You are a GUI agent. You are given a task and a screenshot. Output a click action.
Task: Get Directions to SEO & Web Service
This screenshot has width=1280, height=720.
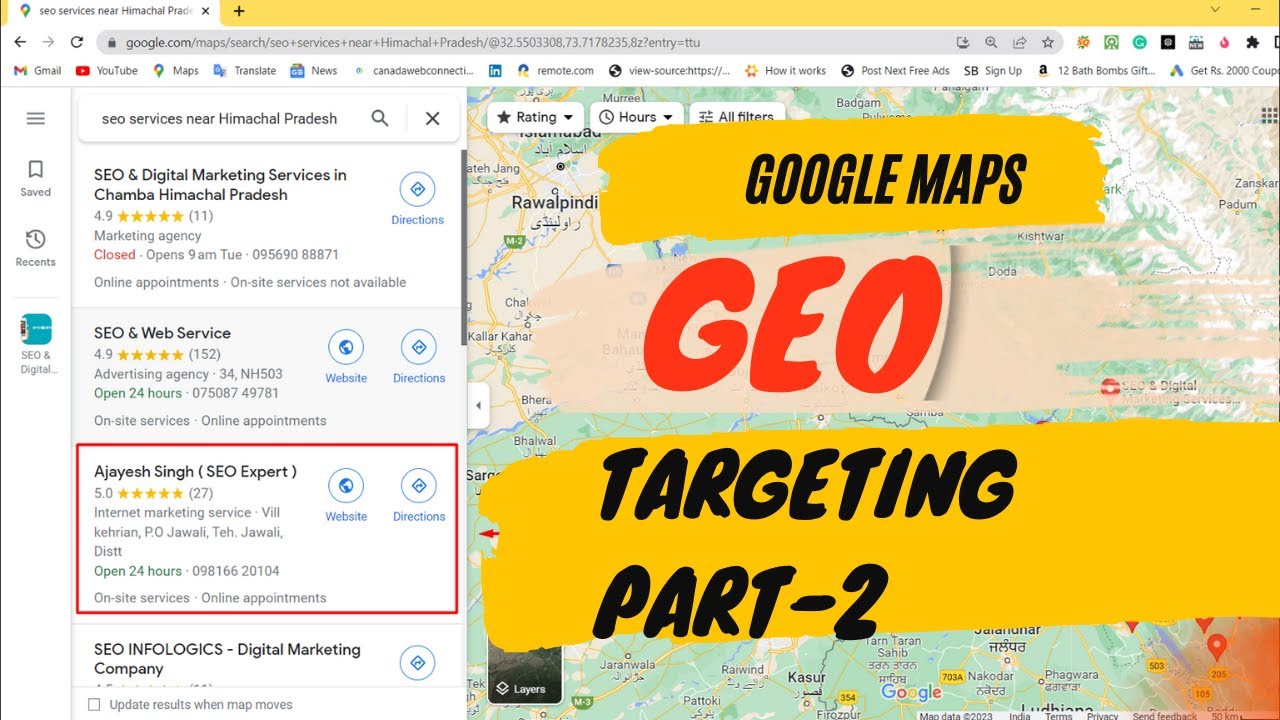[x=419, y=358]
